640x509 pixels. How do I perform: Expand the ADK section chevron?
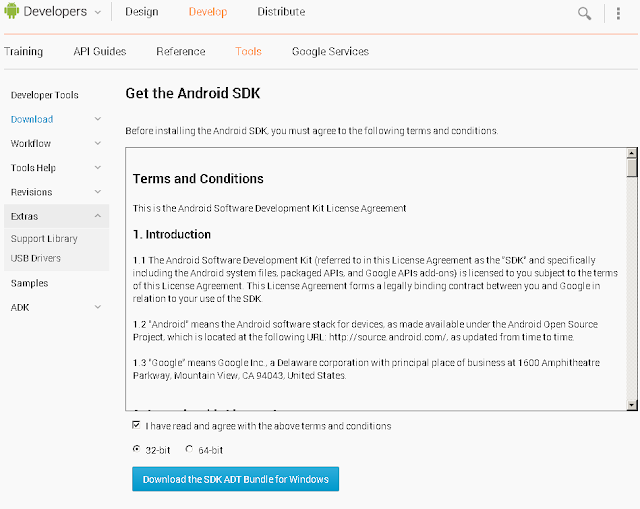[x=98, y=307]
